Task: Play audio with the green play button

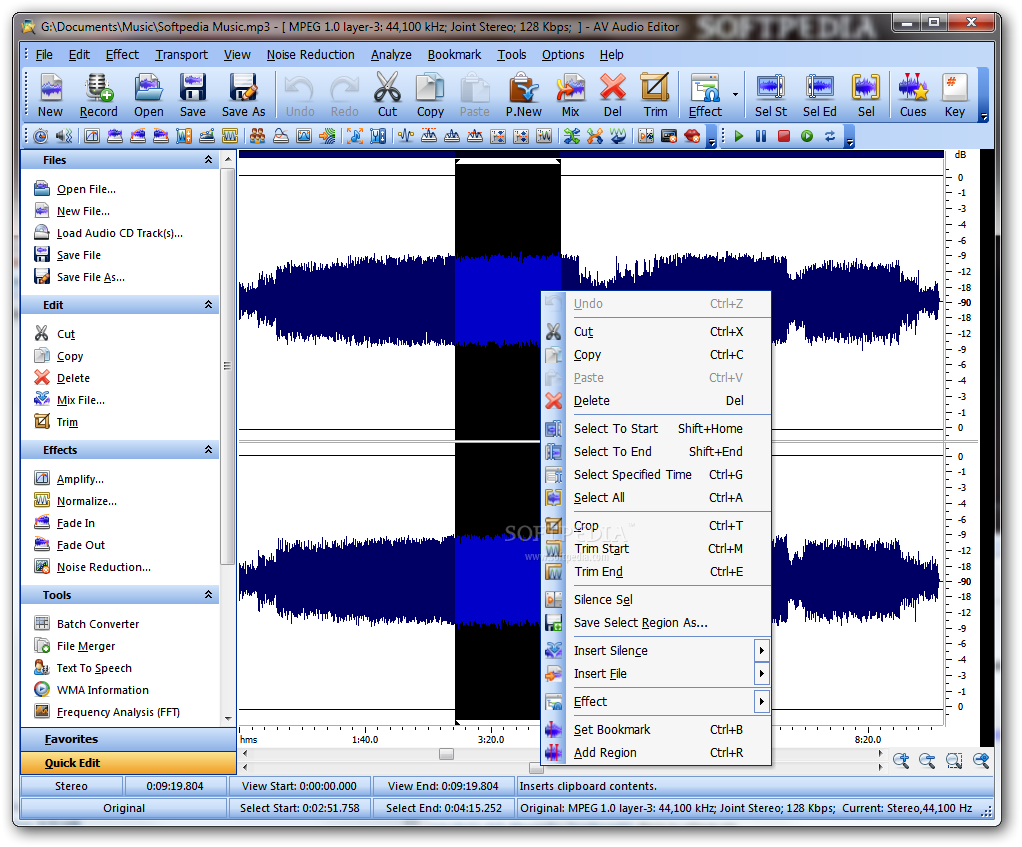Action: 738,136
